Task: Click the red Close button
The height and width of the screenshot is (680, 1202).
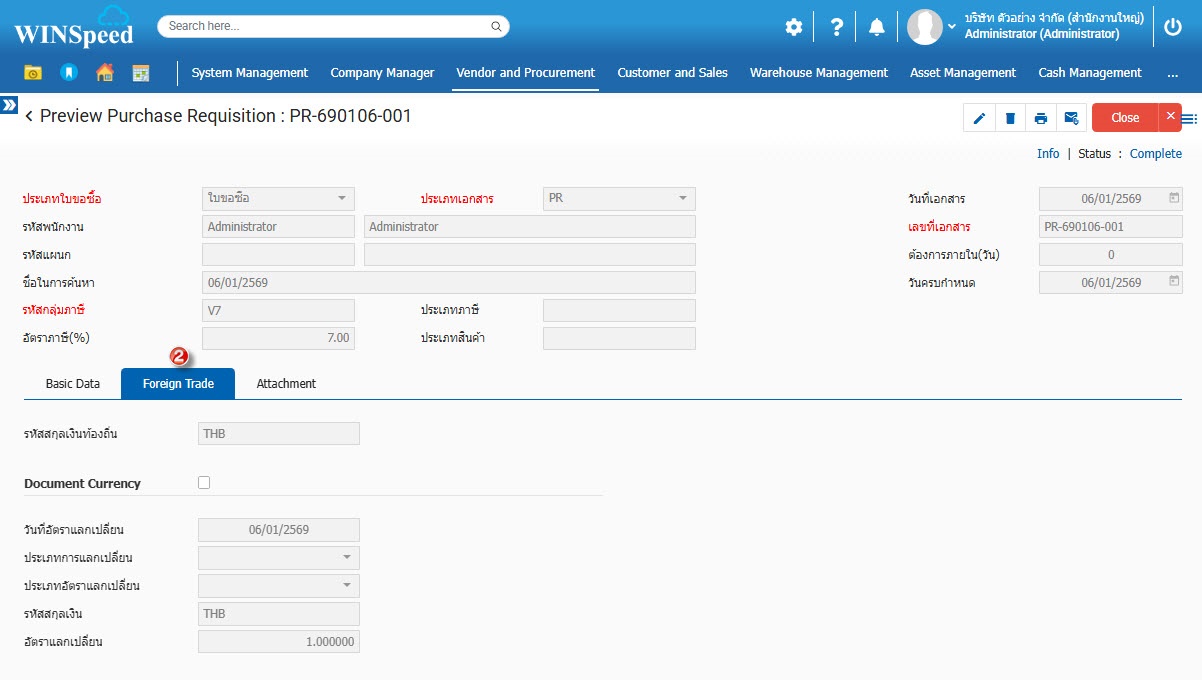Action: [1124, 118]
